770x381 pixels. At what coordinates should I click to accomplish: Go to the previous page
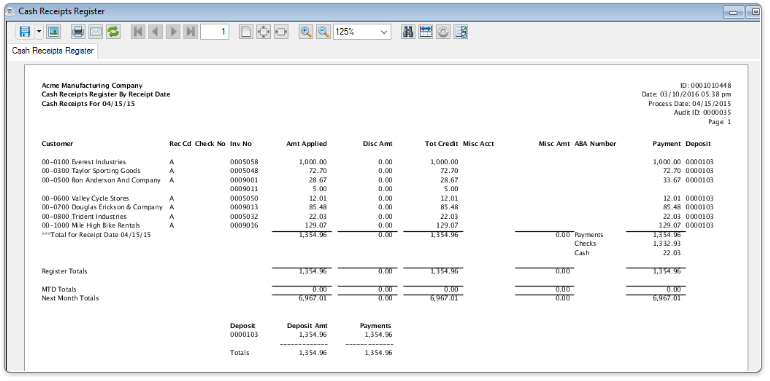click(155, 32)
